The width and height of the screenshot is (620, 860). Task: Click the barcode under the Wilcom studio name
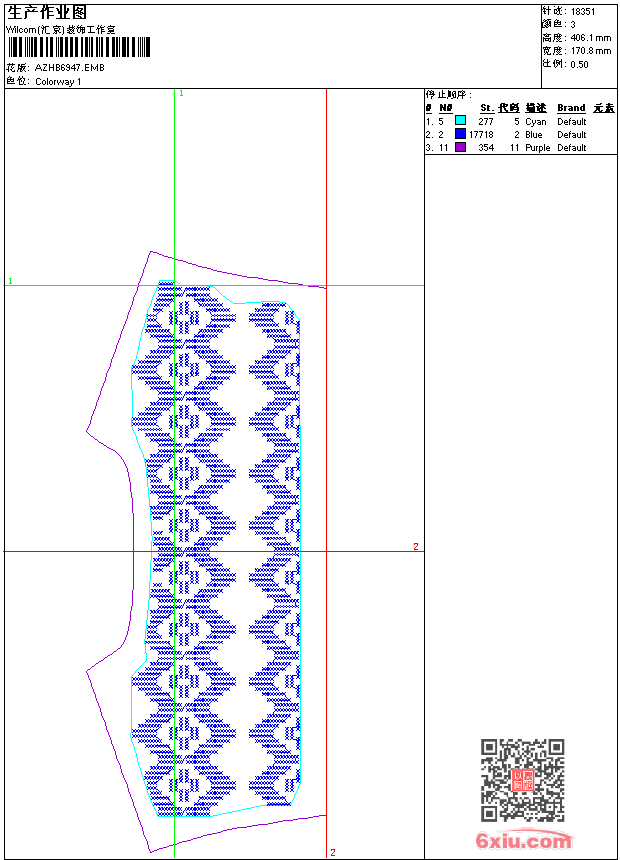click(x=78, y=47)
